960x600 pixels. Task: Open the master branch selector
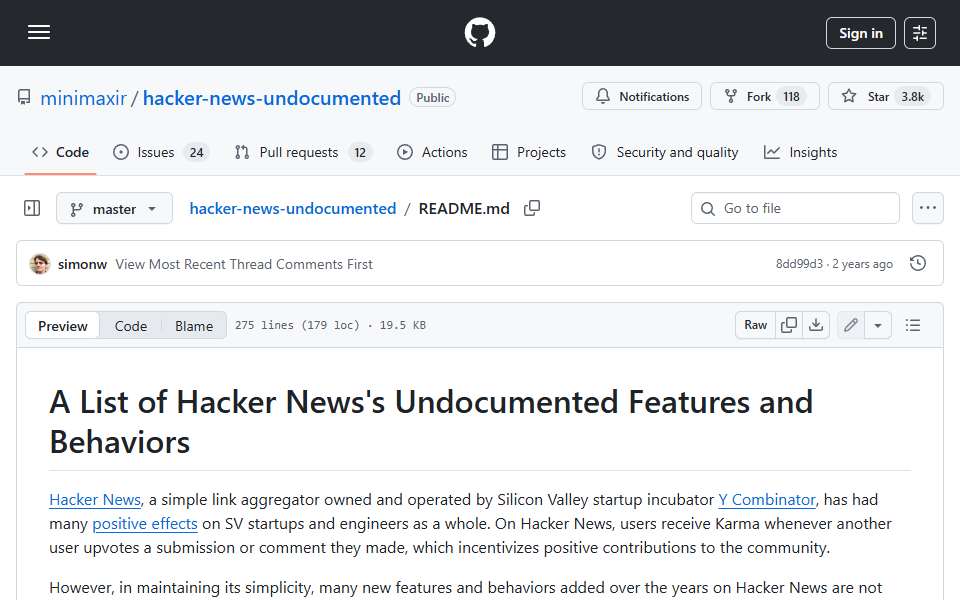114,209
